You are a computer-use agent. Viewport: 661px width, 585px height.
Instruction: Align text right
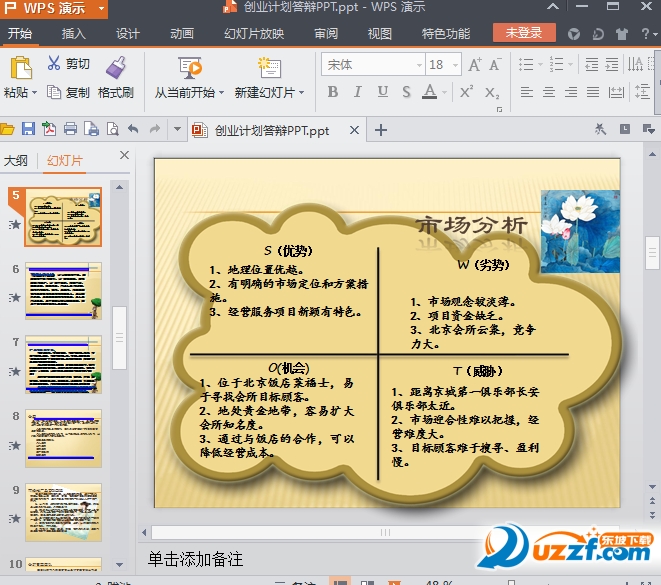[x=571, y=92]
